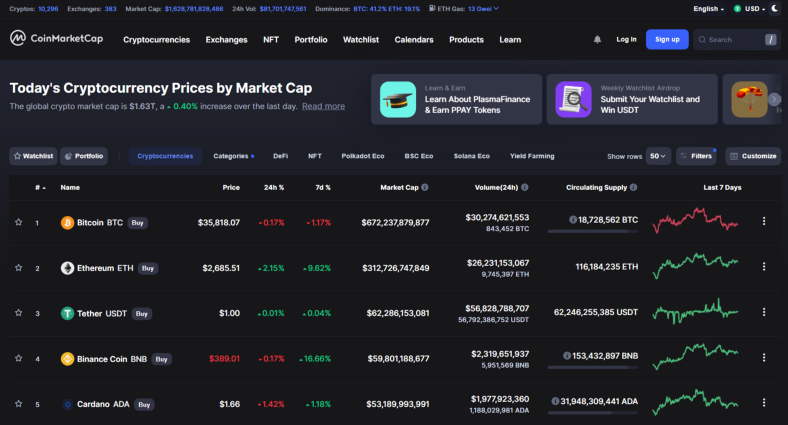Select the Categories tab
788x425 pixels.
tap(233, 156)
